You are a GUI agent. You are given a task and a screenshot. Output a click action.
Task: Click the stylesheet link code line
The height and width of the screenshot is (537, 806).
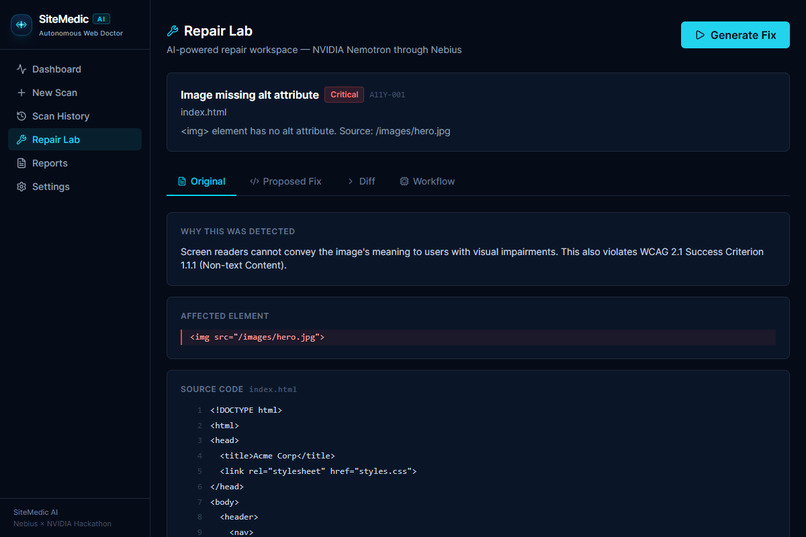point(318,471)
